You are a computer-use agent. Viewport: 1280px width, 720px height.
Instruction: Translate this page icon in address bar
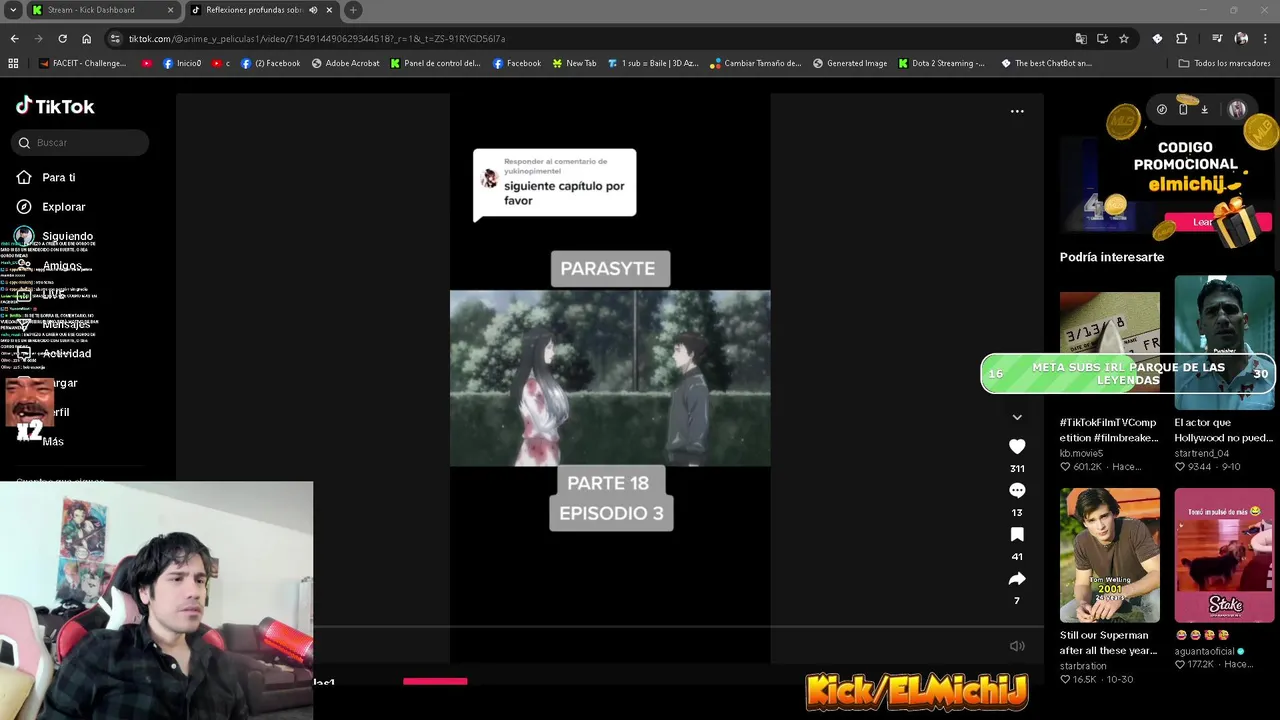click(1081, 38)
